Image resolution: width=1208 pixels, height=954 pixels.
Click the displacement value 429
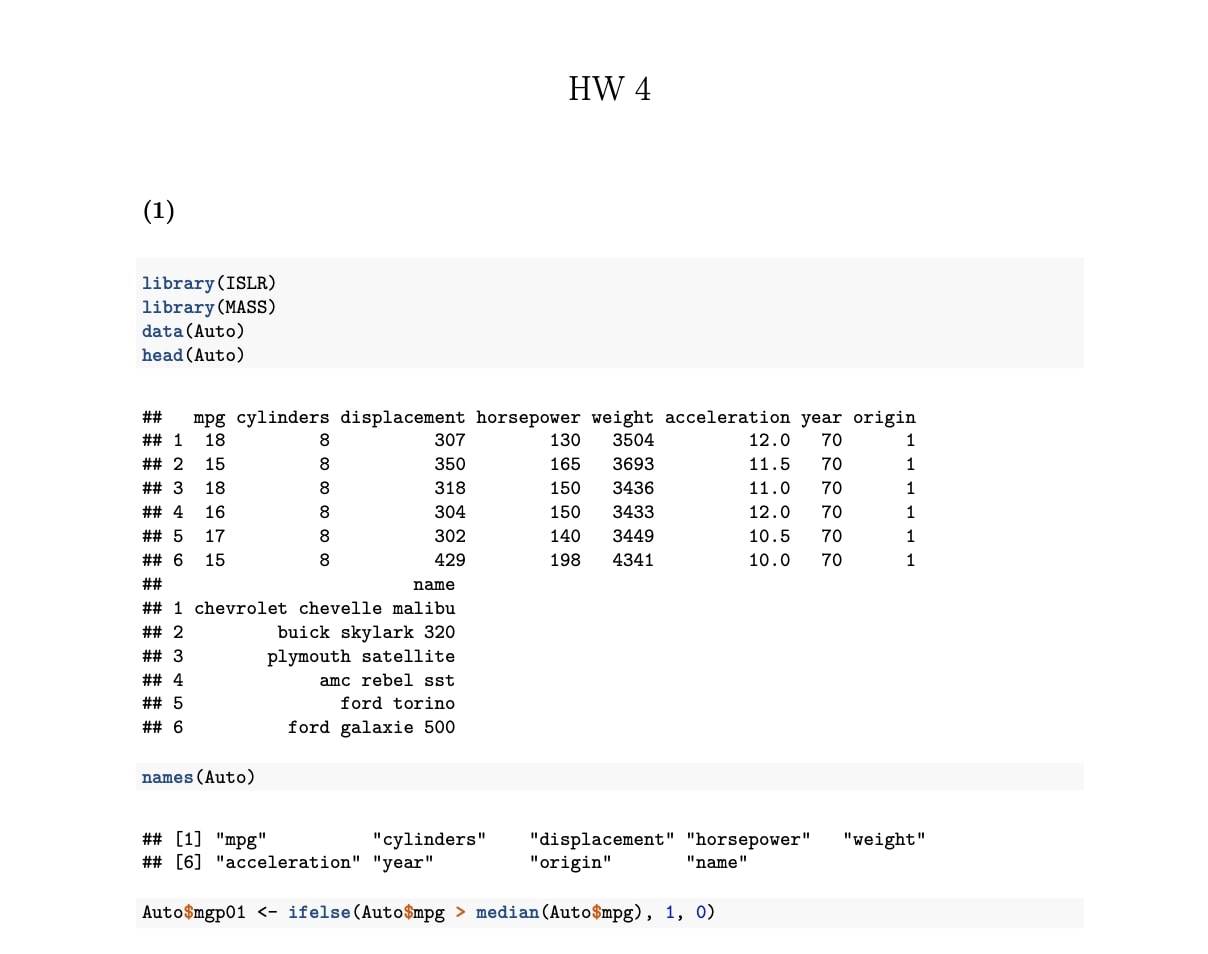tap(449, 560)
